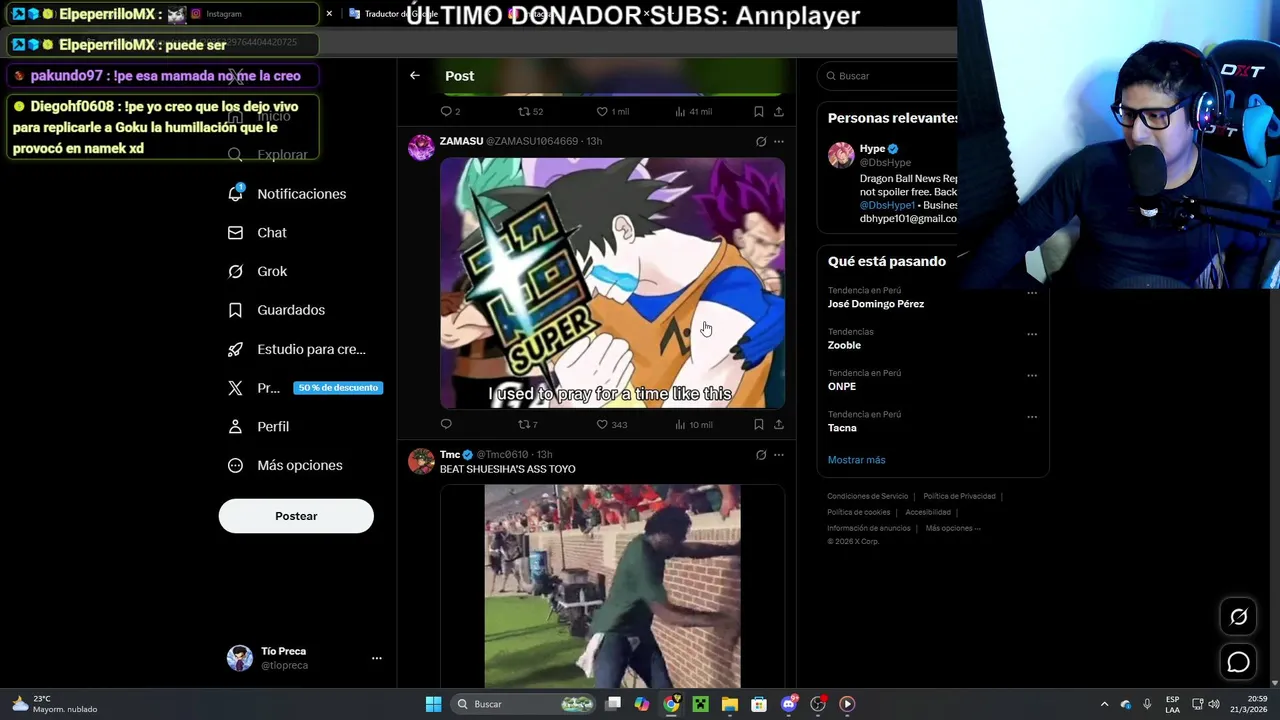Ask Grok about Tmc's post
The image size is (1280, 720).
761,455
